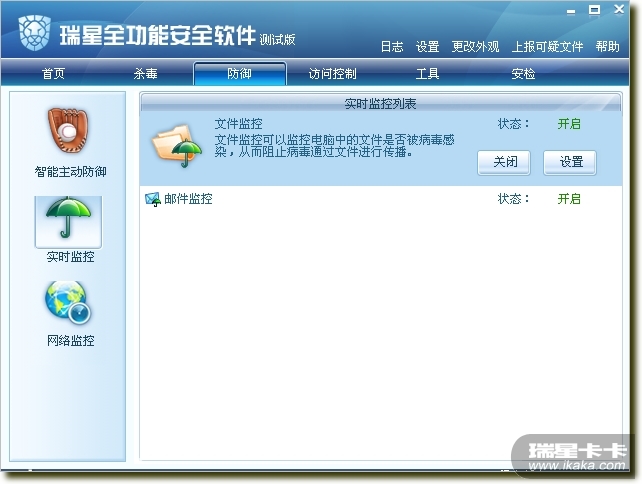Open 网络监控 globe icon
The image size is (642, 484).
click(x=68, y=302)
